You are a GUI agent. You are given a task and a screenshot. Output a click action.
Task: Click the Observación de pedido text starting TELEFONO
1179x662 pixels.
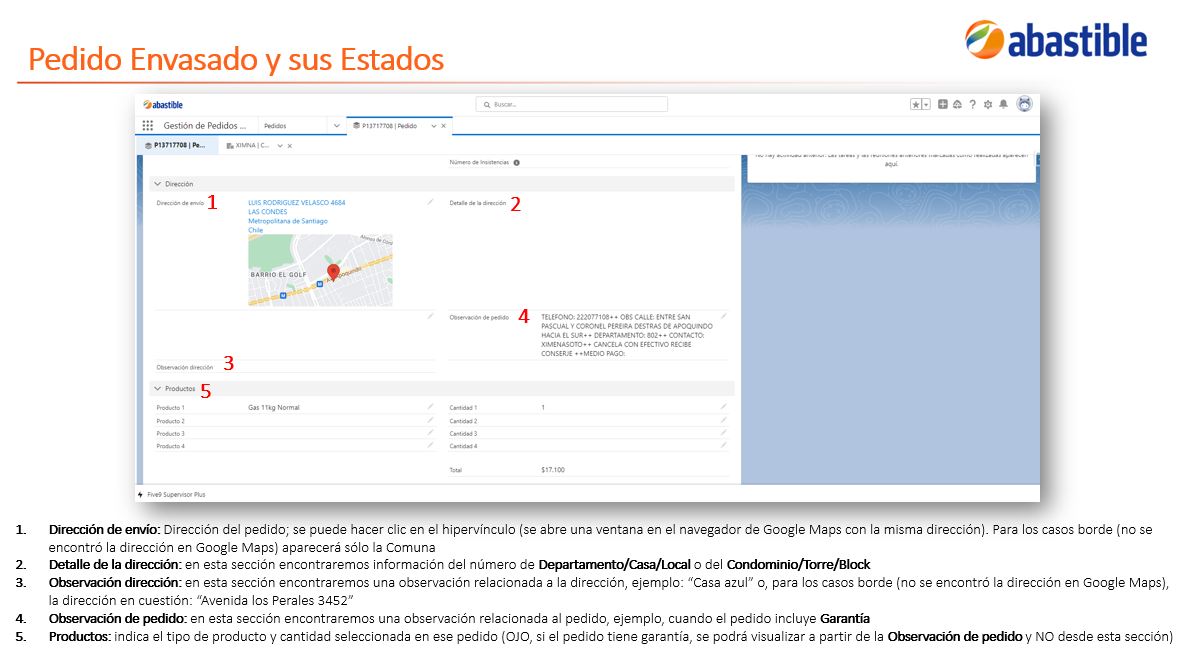pyautogui.click(x=627, y=336)
